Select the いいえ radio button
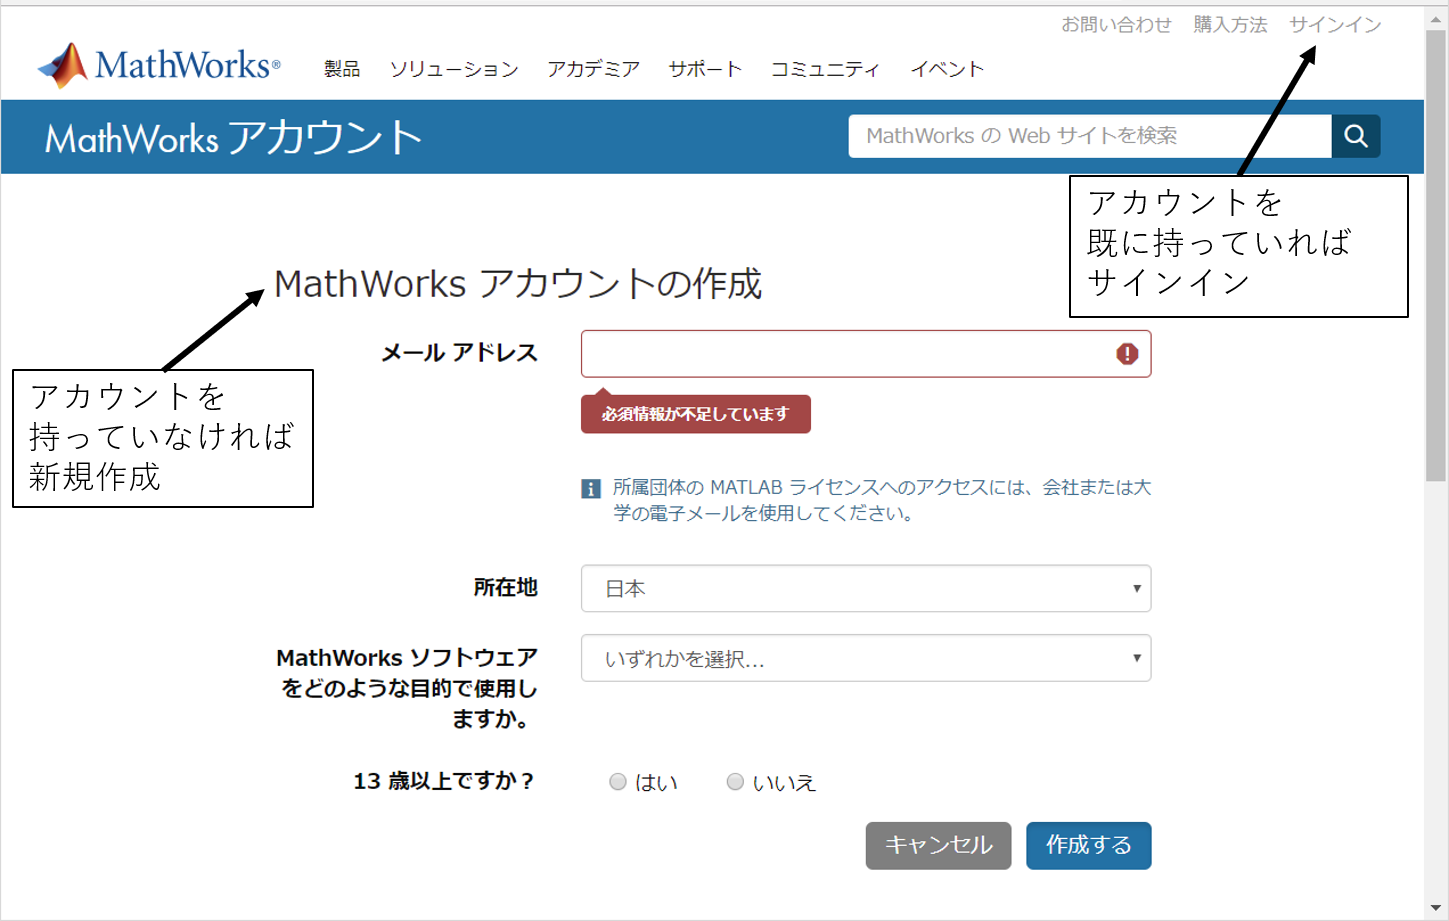The width and height of the screenshot is (1449, 921). (x=735, y=782)
